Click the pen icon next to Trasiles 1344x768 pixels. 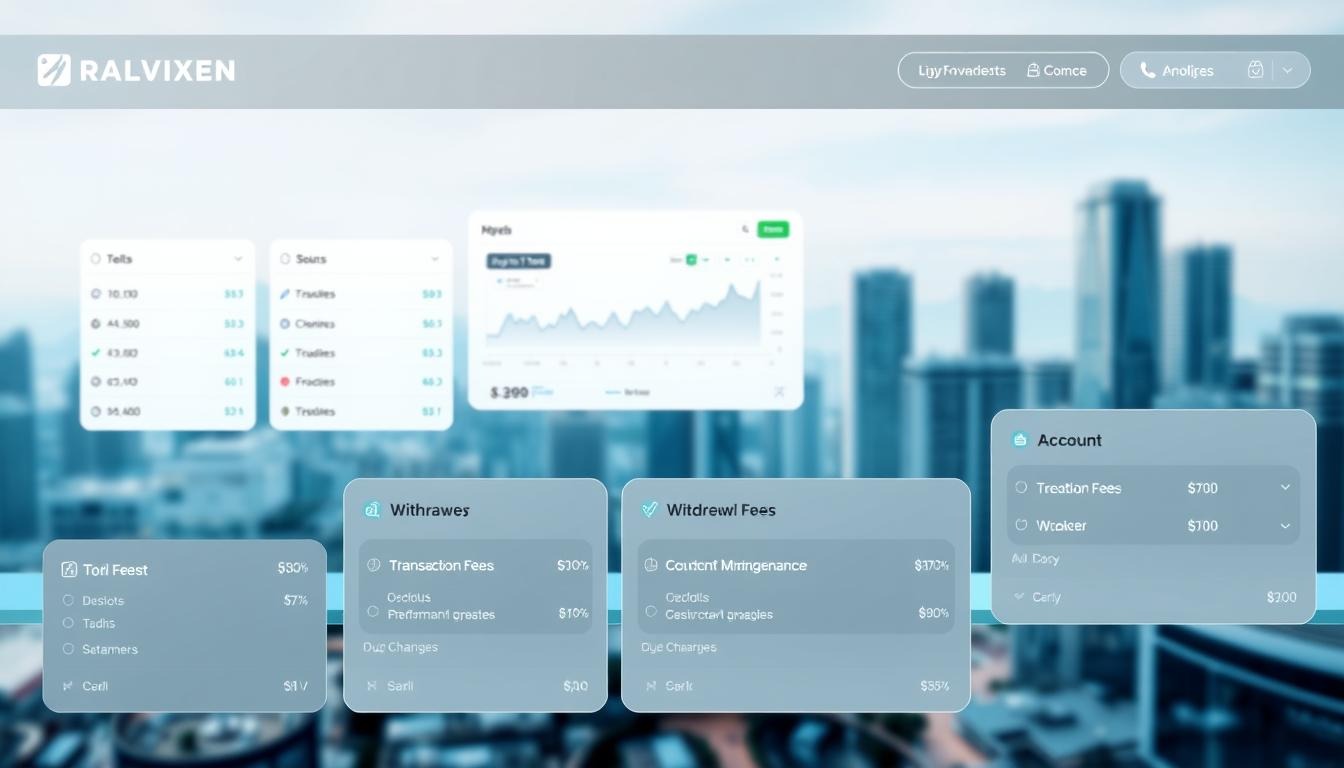point(285,294)
